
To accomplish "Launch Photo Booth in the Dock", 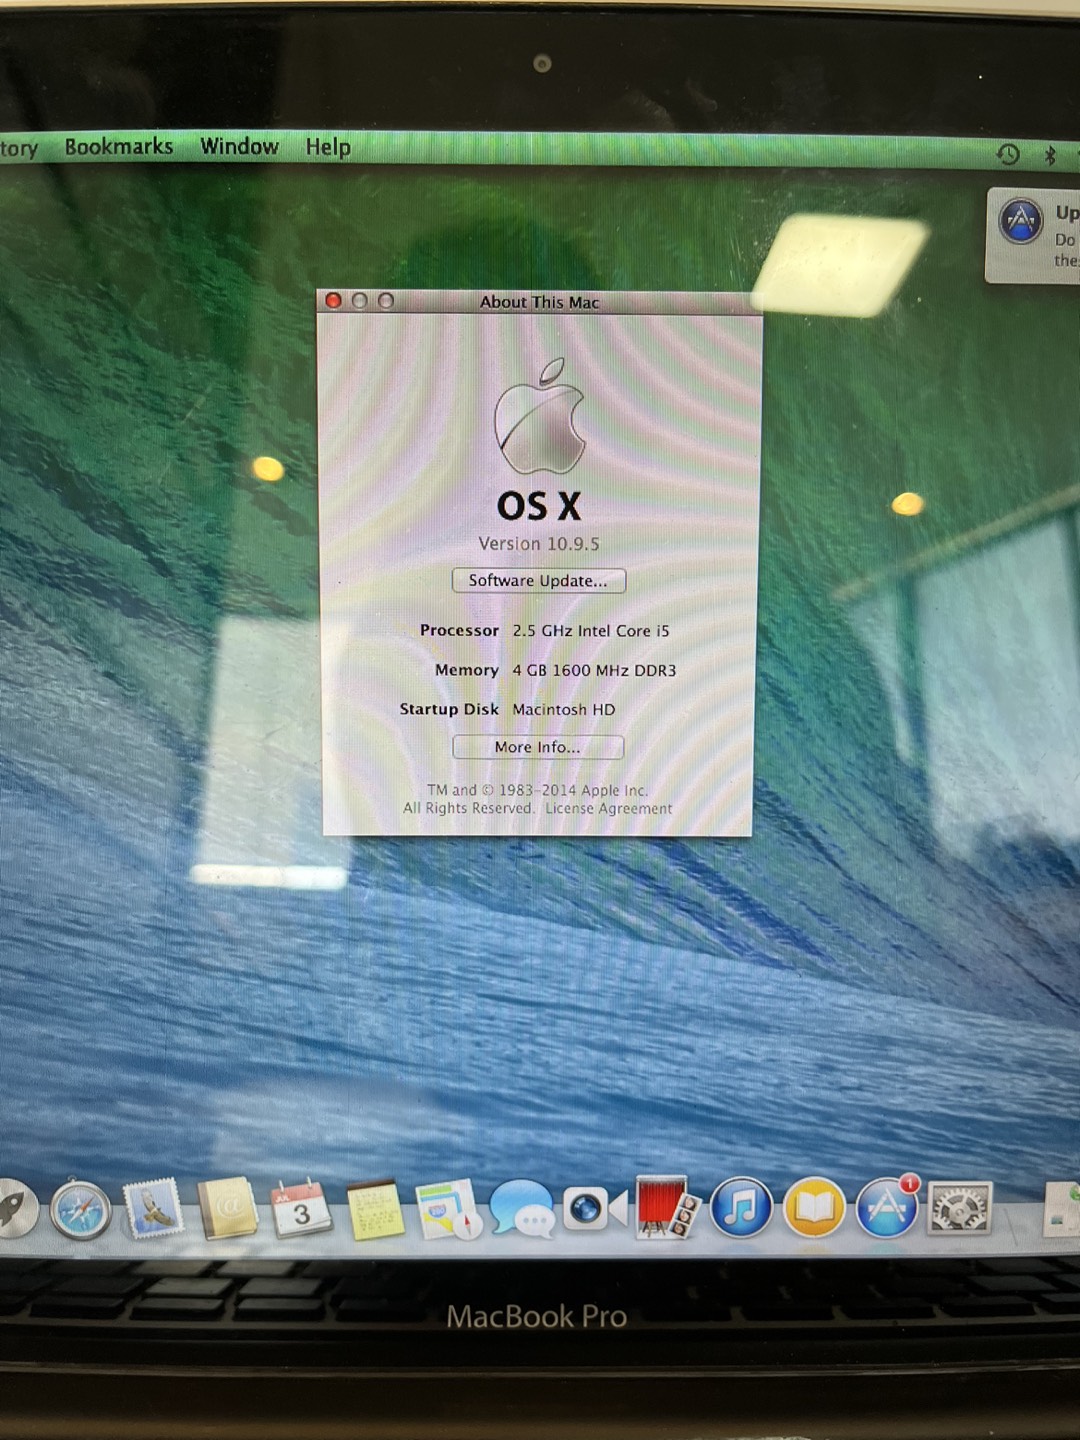I will click(663, 1210).
